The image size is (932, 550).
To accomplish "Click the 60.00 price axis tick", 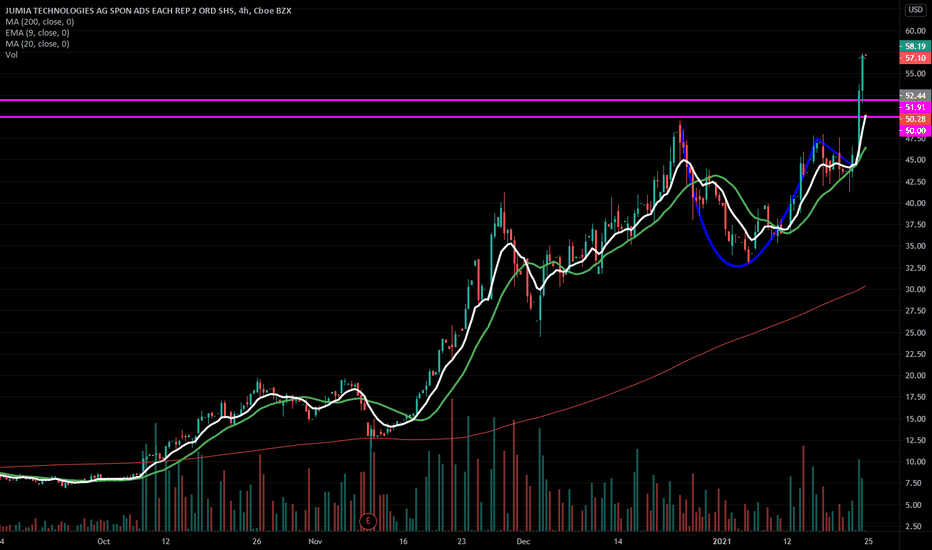I will (915, 31).
